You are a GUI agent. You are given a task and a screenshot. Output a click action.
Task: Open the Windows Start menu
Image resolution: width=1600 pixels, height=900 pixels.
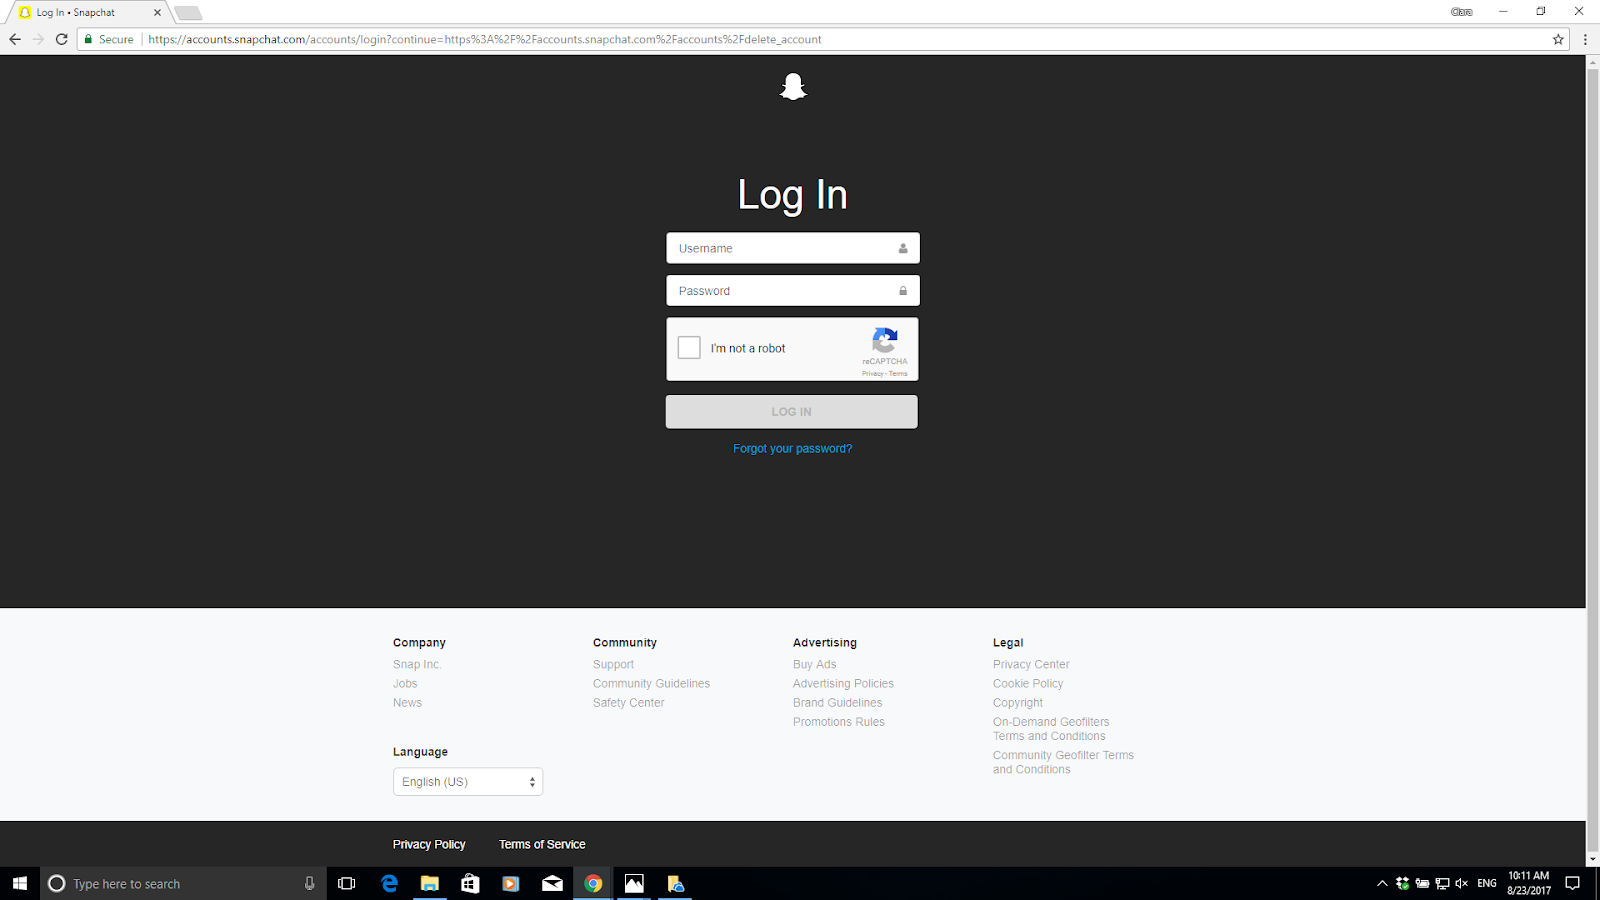click(x=20, y=883)
